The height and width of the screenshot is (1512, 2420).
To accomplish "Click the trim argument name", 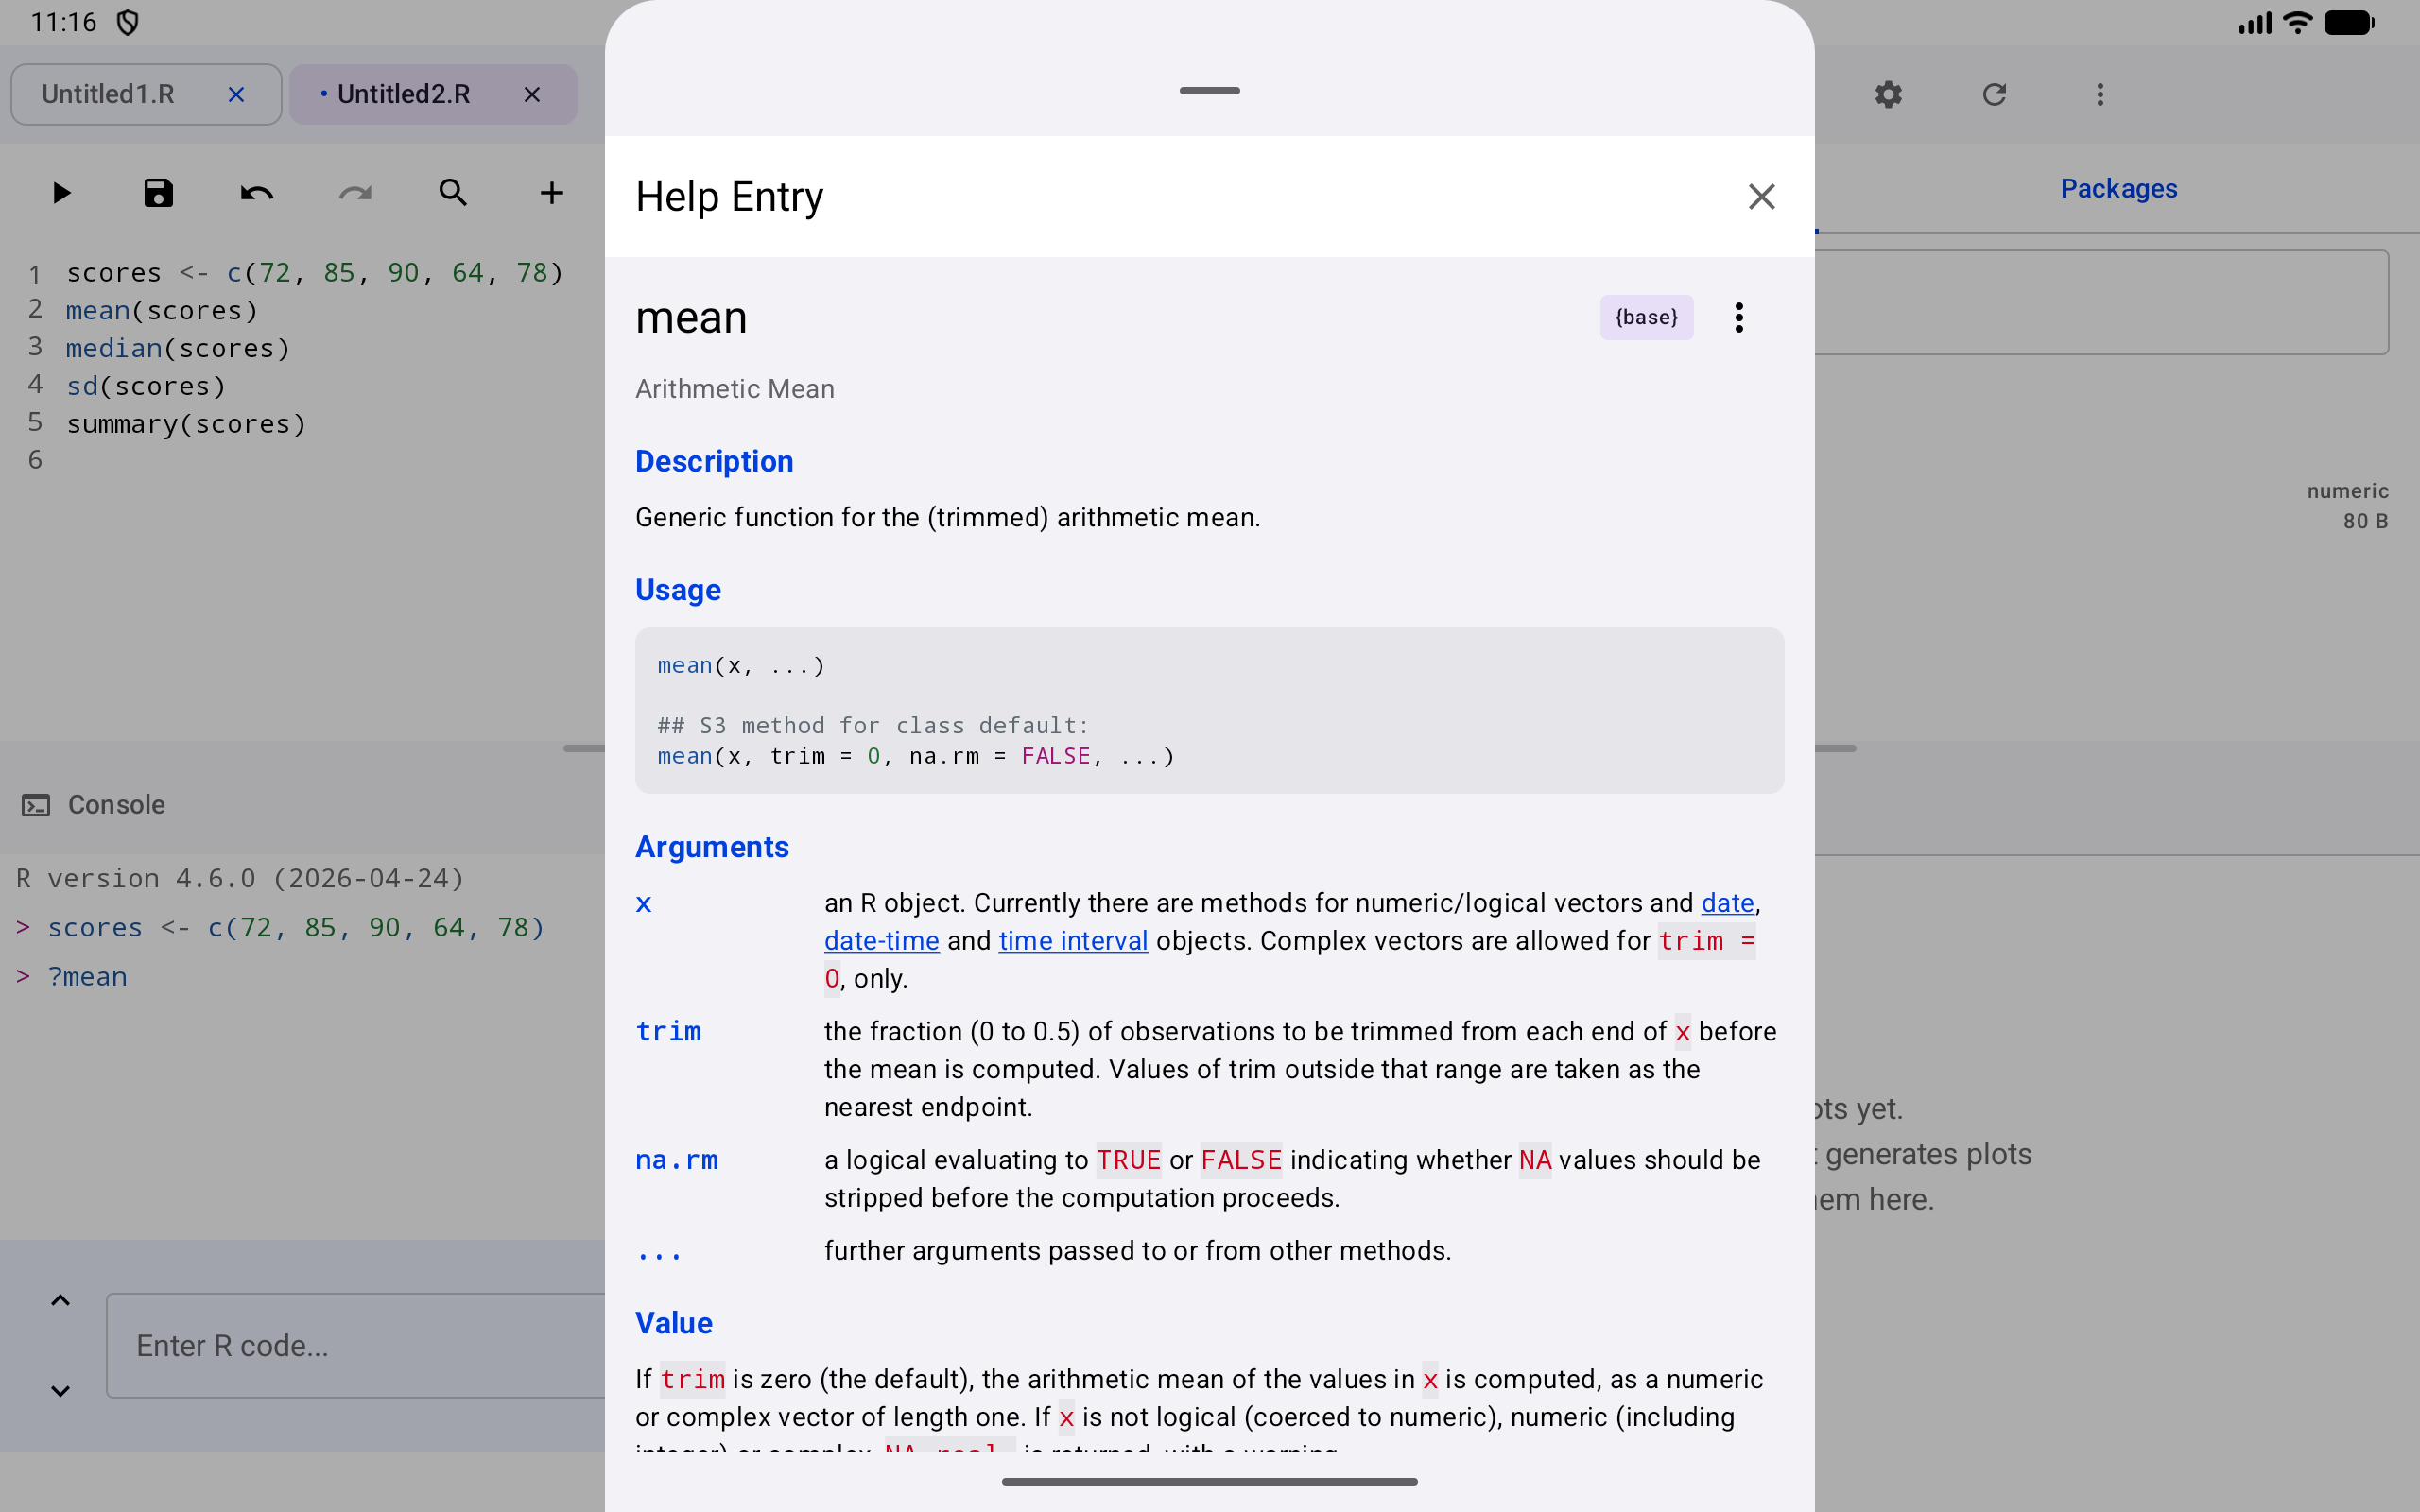I will (x=669, y=1031).
